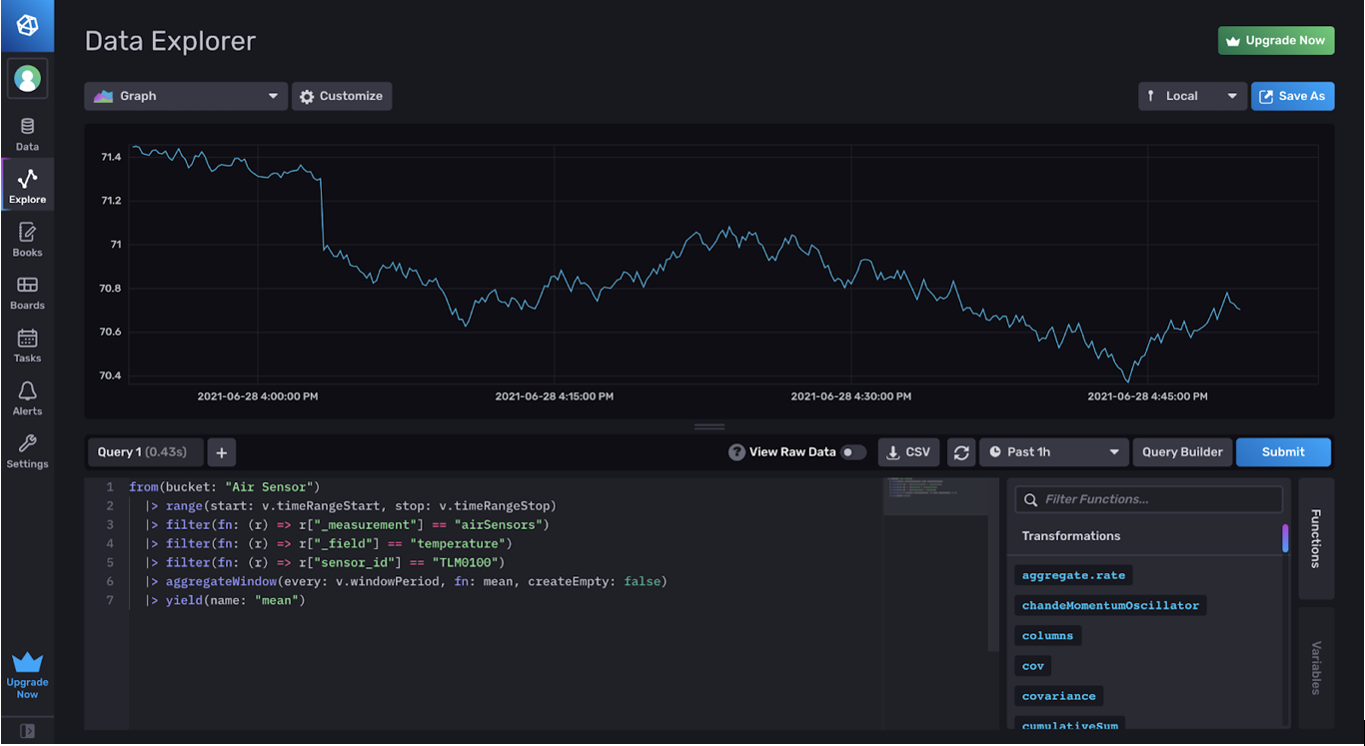Insert the columns function
Image resolution: width=1365 pixels, height=746 pixels.
pyautogui.click(x=1047, y=636)
